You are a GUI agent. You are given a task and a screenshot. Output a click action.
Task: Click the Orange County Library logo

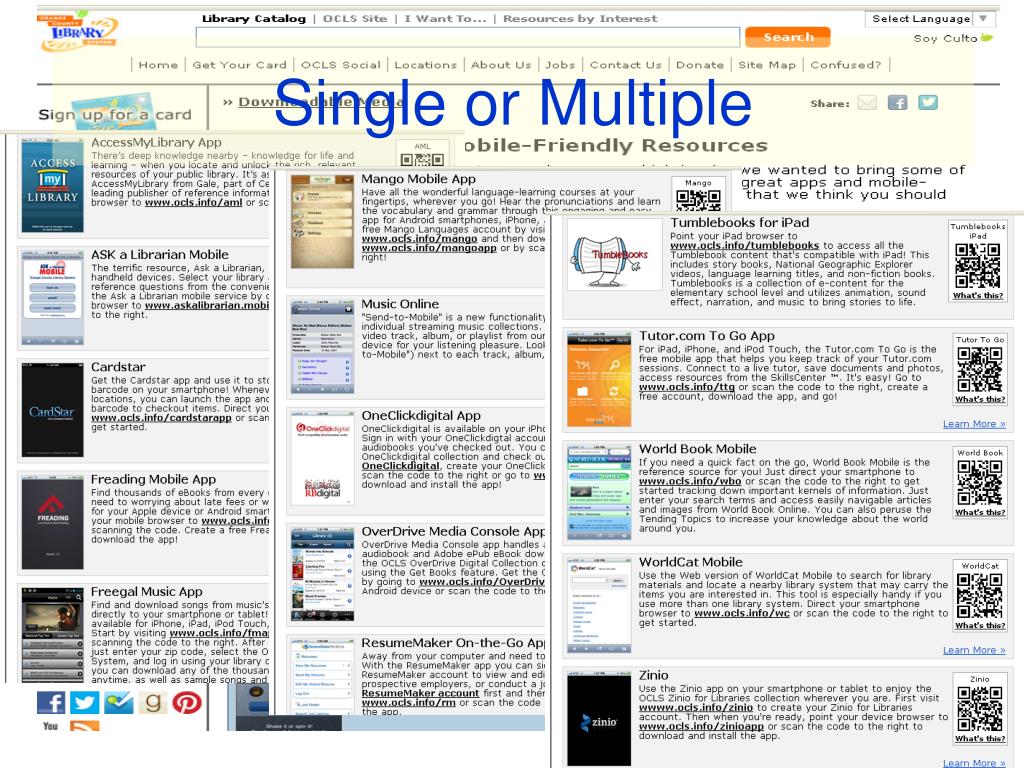[x=77, y=30]
